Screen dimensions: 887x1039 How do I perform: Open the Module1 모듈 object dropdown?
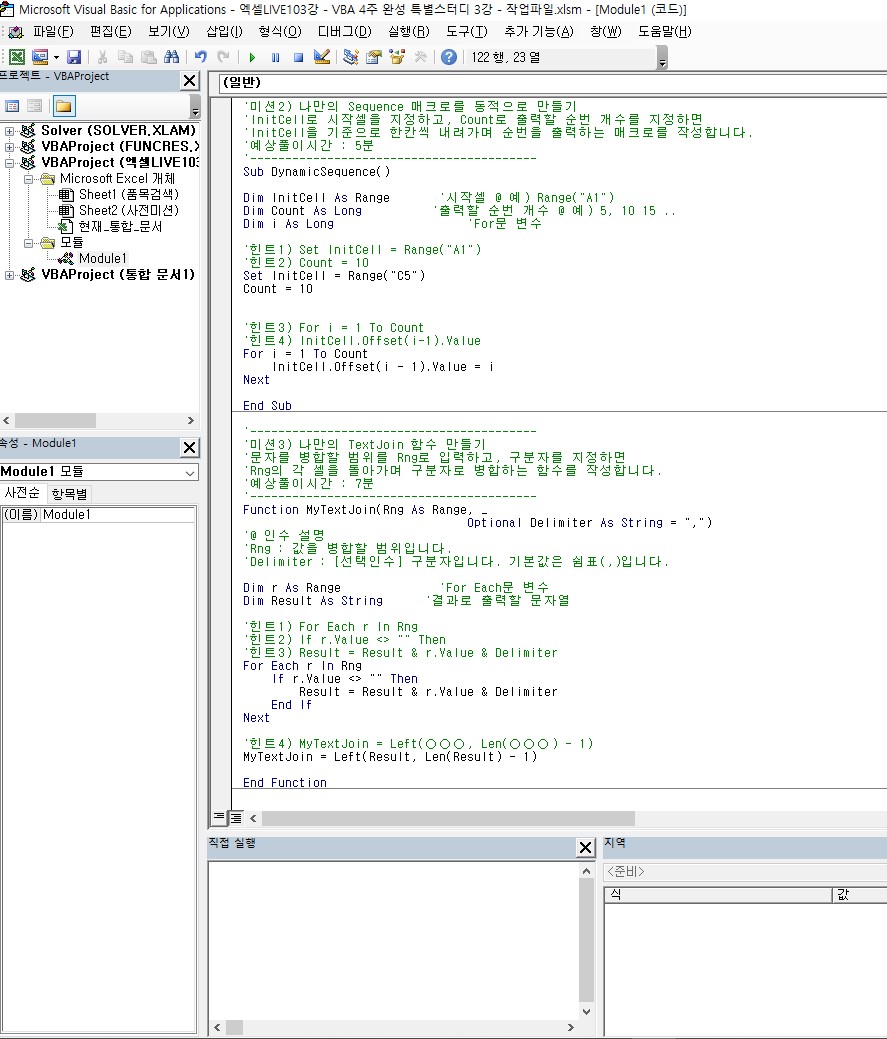click(190, 472)
